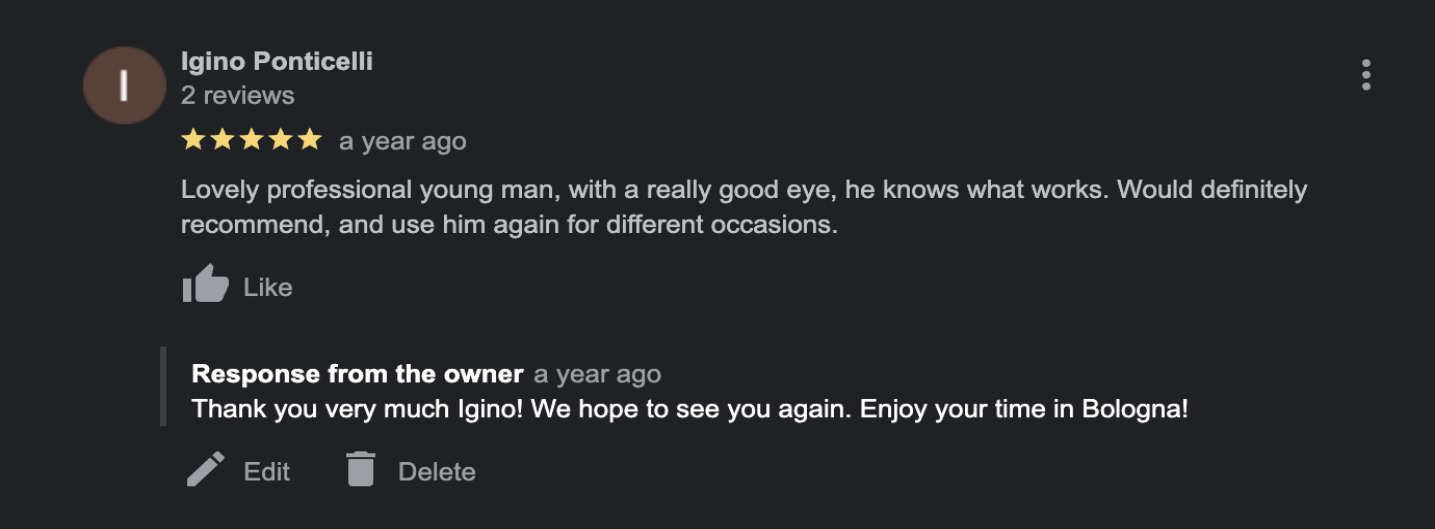Click the fifth star of the rating
The height and width of the screenshot is (529, 1435).
click(x=309, y=140)
